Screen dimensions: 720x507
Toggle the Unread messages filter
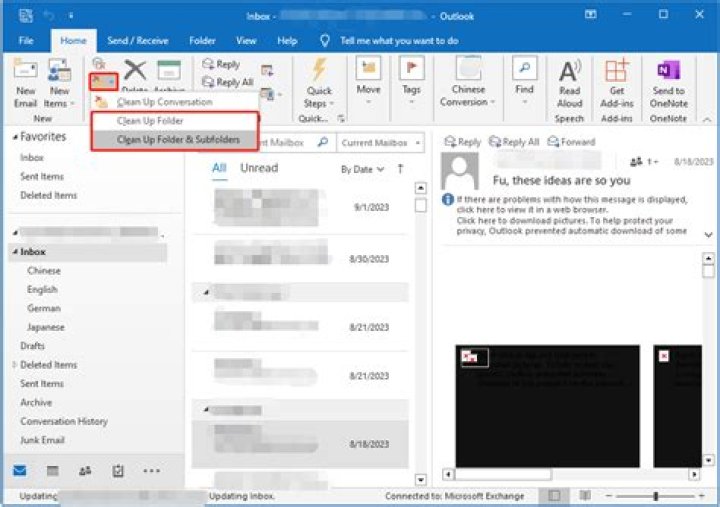(258, 168)
